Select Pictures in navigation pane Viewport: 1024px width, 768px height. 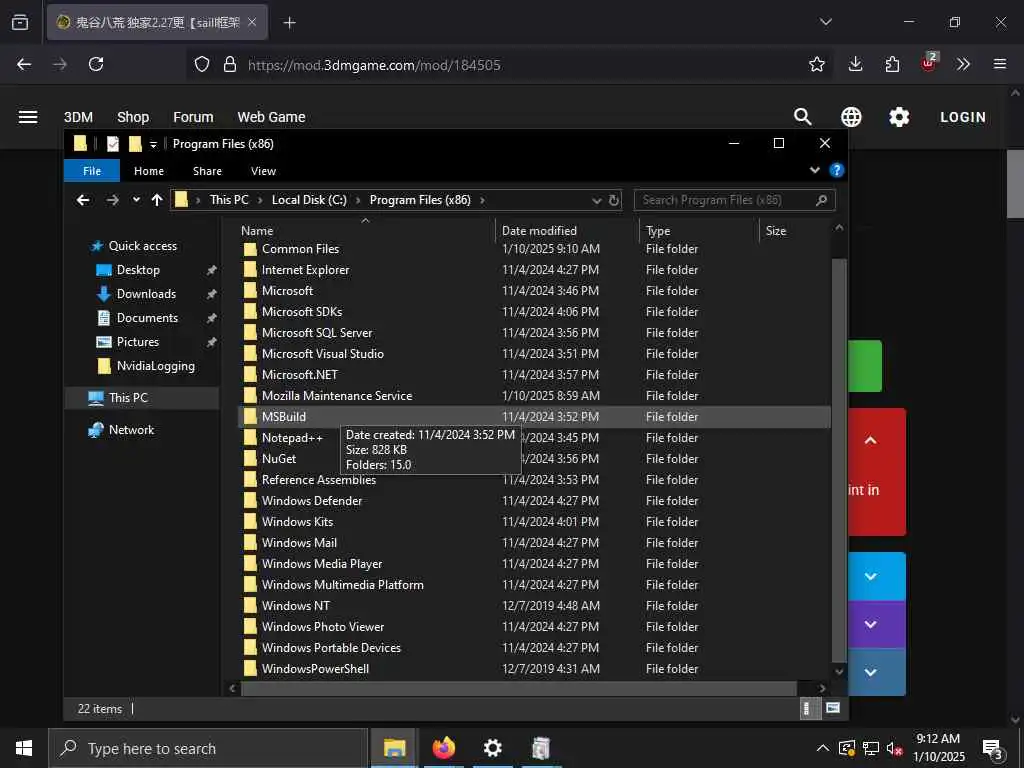click(x=137, y=342)
